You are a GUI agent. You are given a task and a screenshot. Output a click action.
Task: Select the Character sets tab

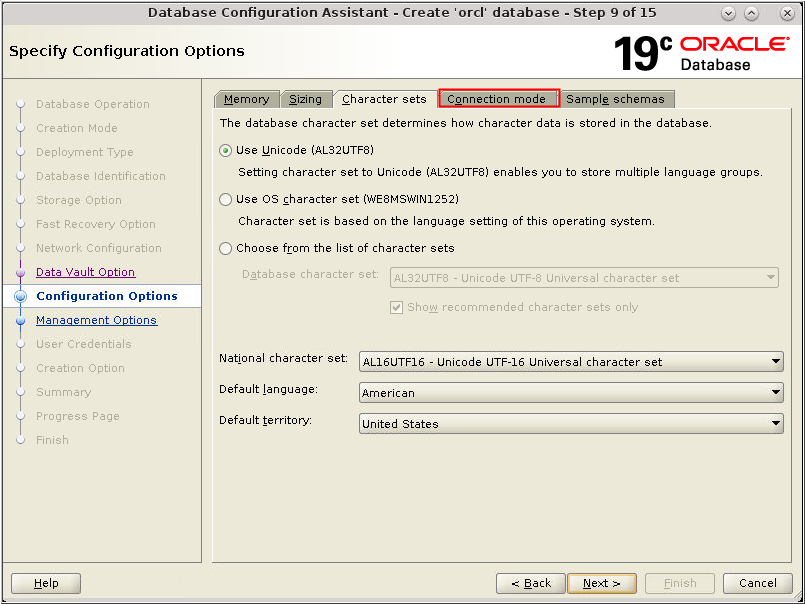coord(384,99)
